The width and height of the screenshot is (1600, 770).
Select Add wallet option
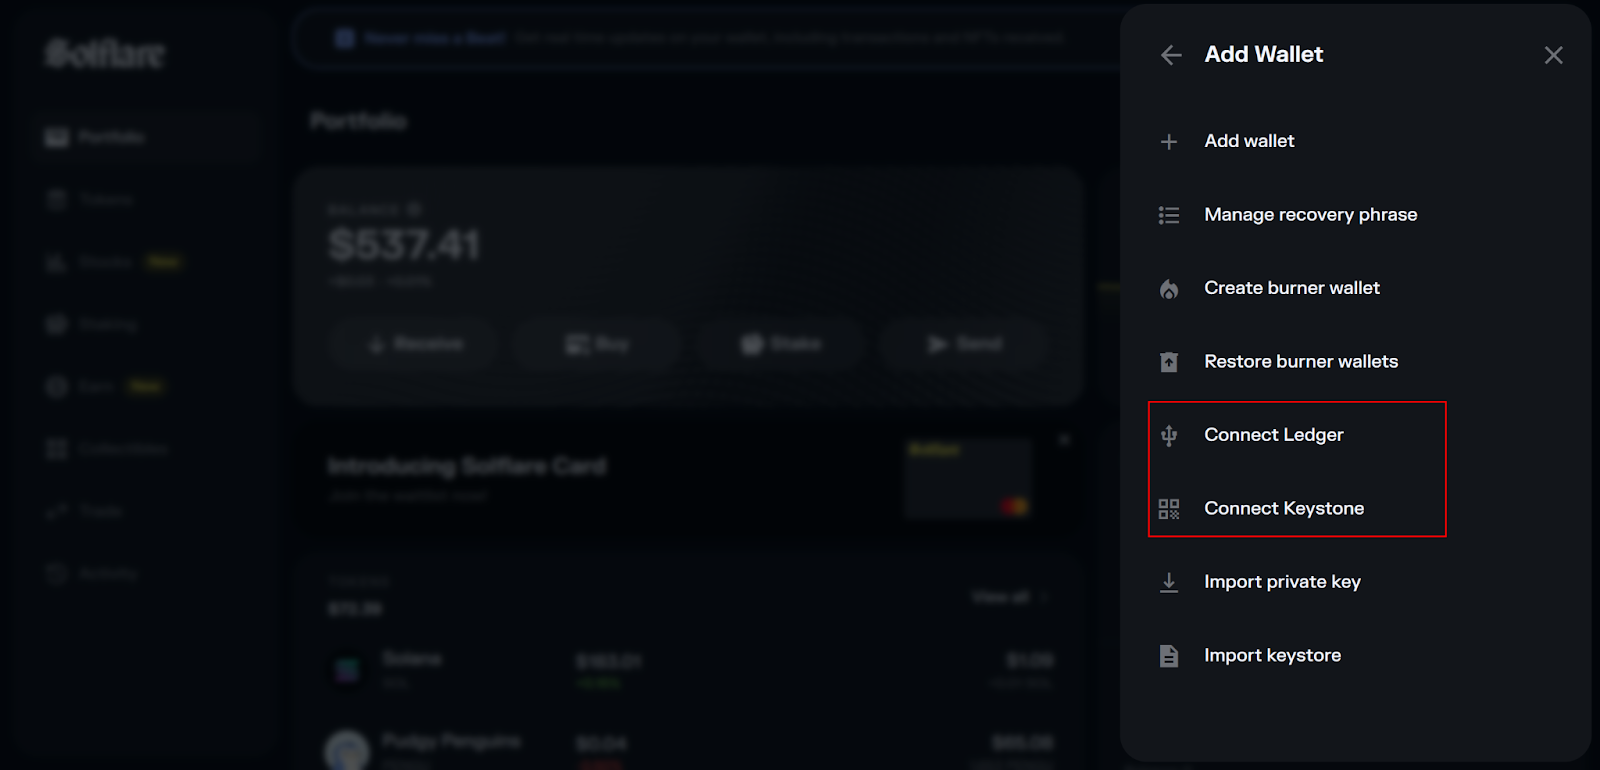(1249, 141)
